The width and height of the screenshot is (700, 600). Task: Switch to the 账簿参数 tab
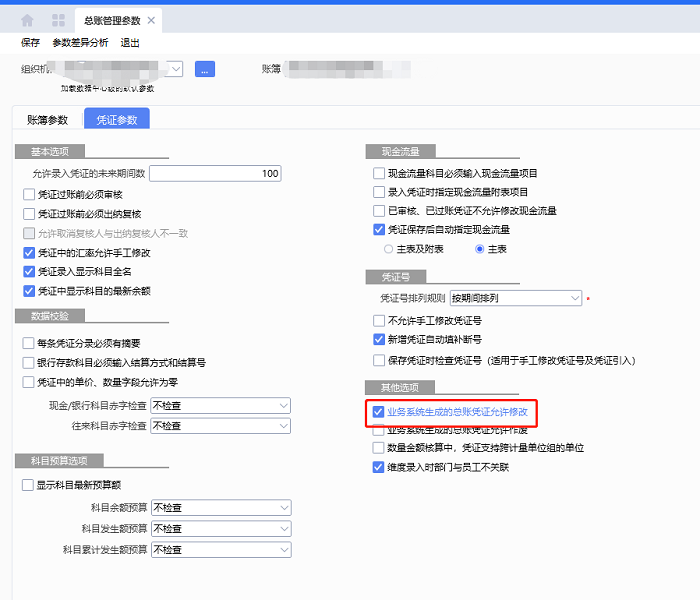coord(47,119)
